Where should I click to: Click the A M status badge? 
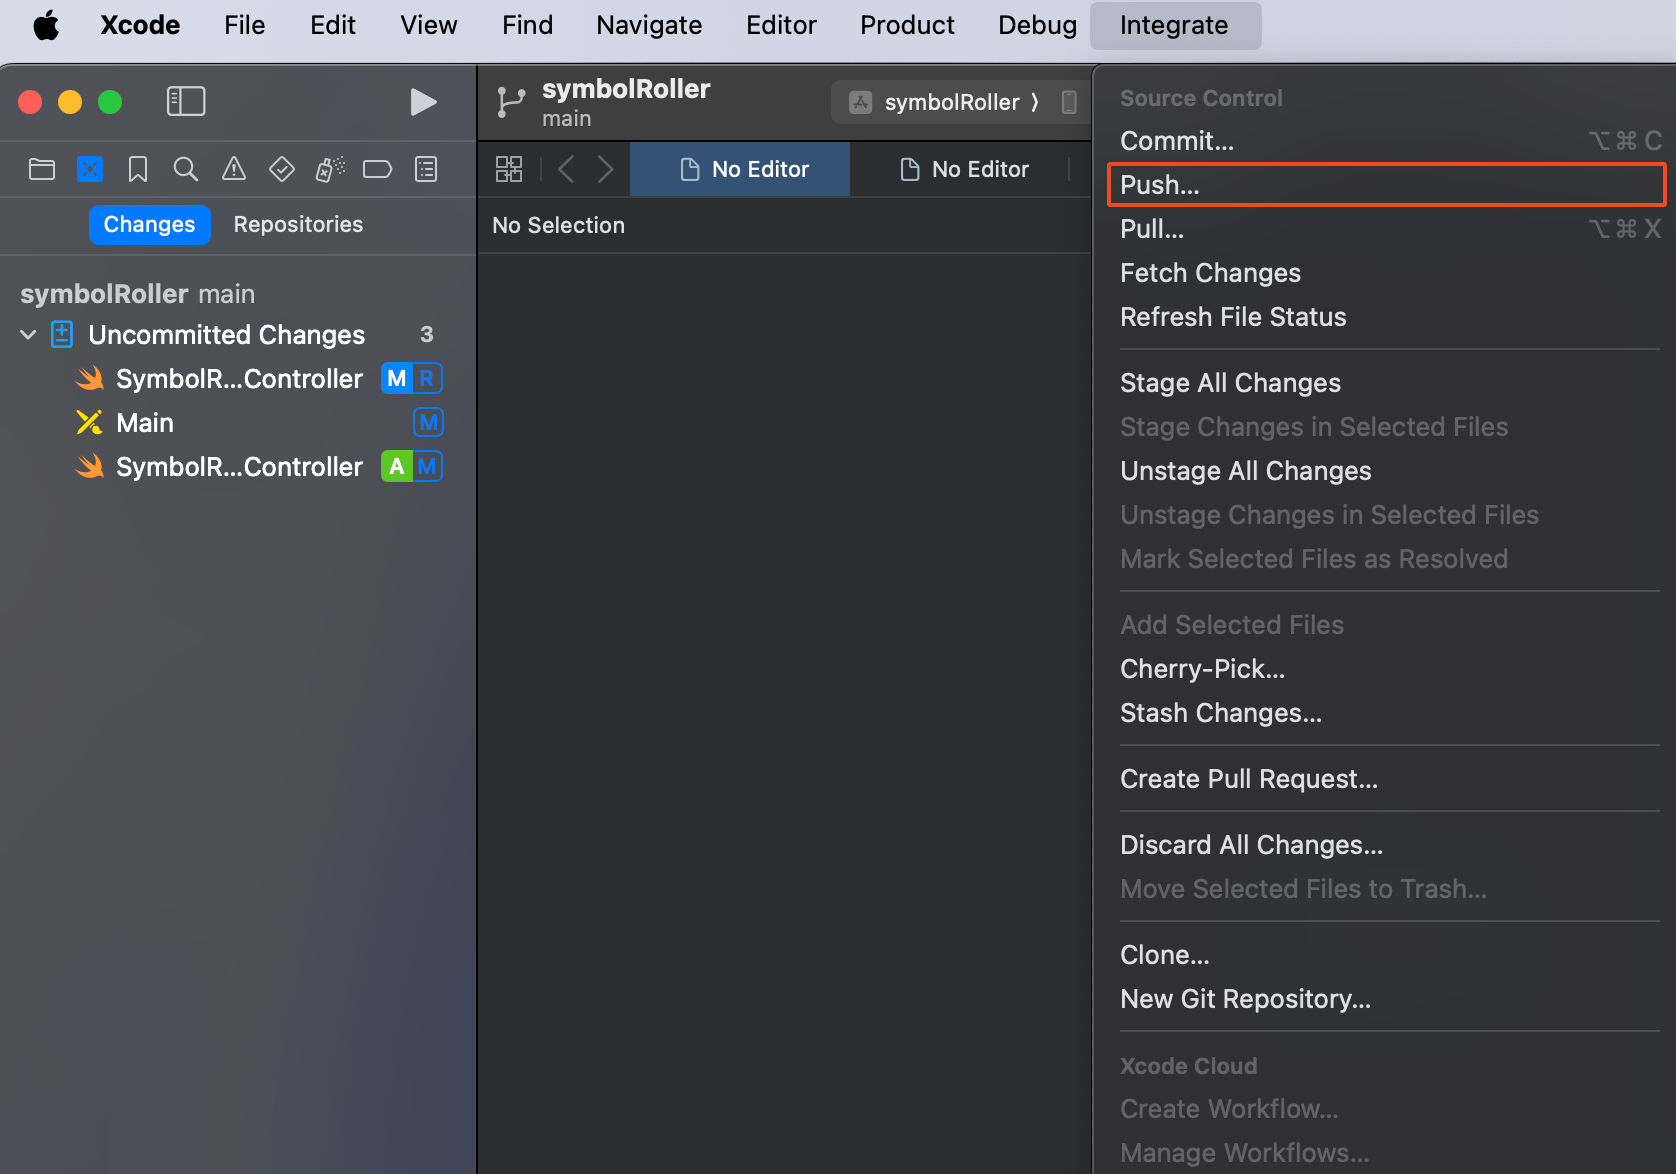tap(412, 467)
